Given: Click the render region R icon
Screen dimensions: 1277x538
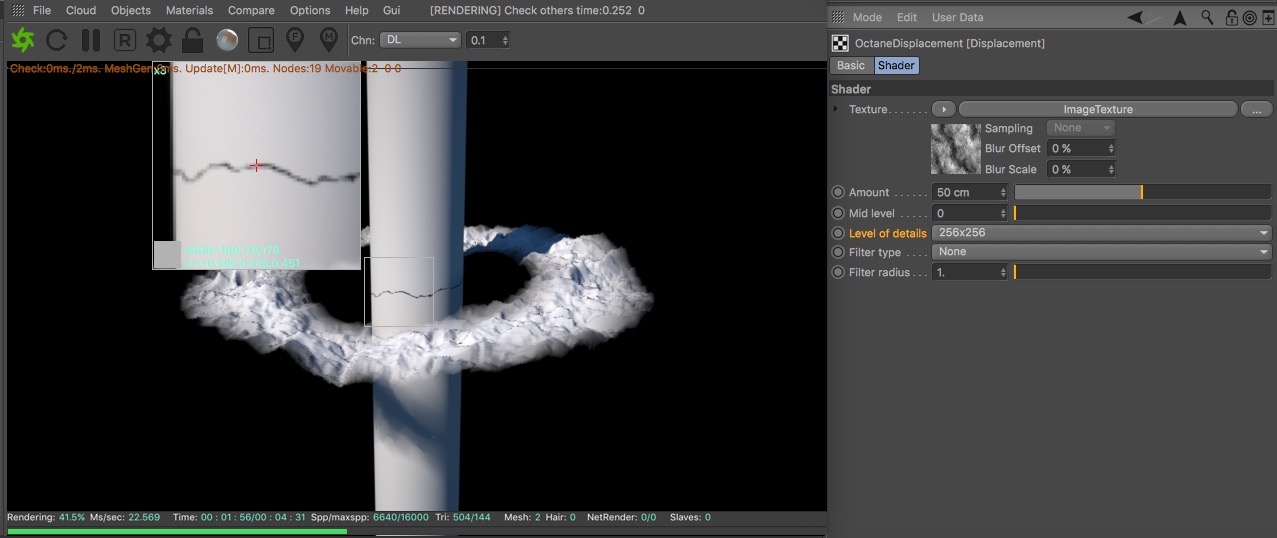Looking at the screenshot, I should click(125, 40).
